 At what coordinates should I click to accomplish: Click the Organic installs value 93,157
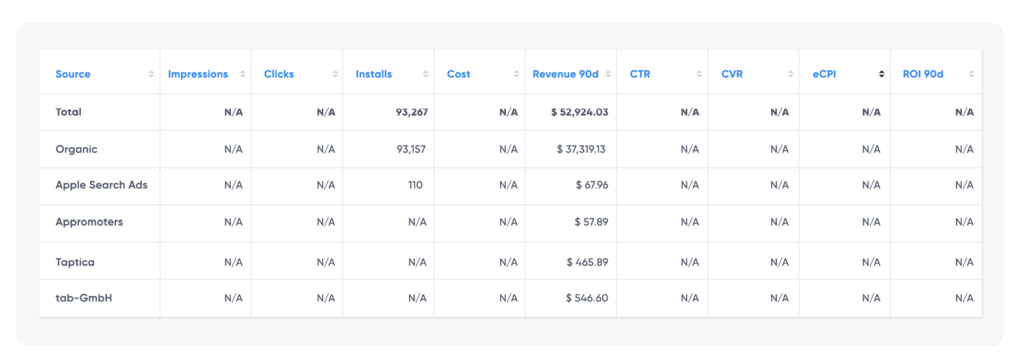[x=411, y=149]
